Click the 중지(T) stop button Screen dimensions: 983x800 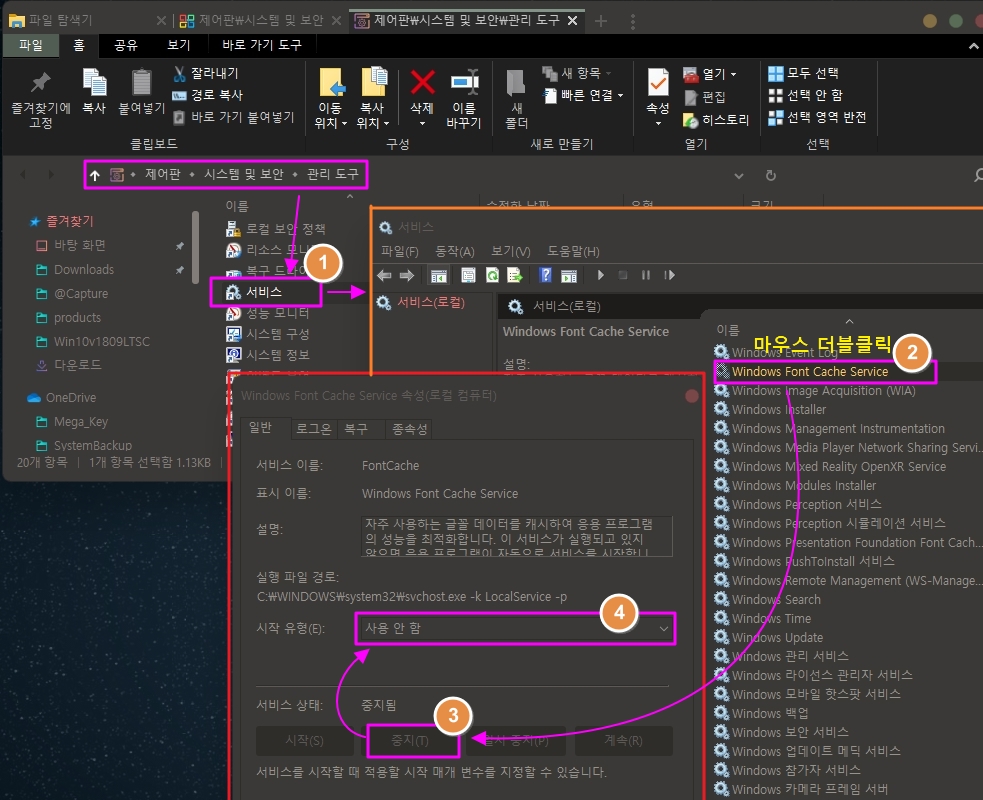(411, 740)
